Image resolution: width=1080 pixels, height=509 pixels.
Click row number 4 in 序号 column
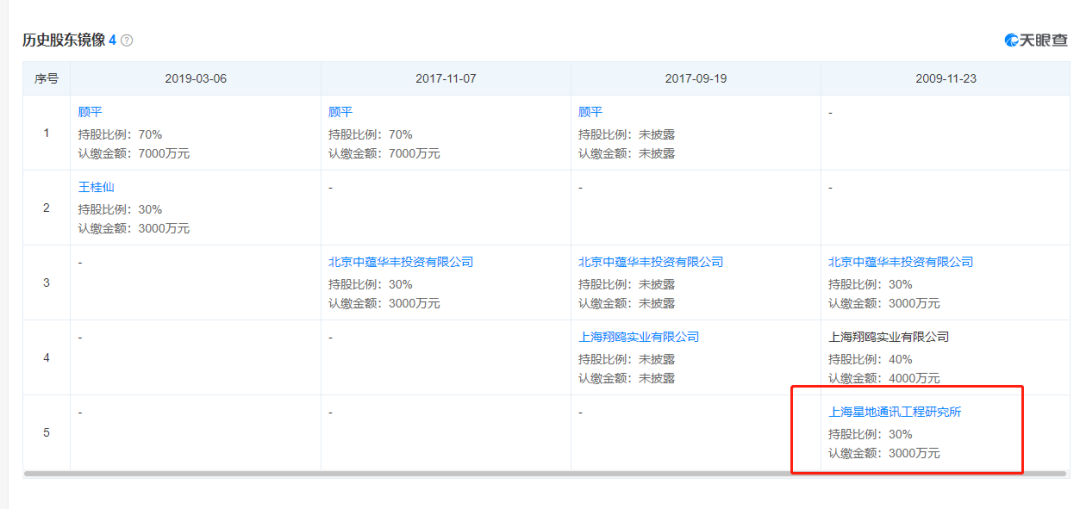tap(46, 357)
